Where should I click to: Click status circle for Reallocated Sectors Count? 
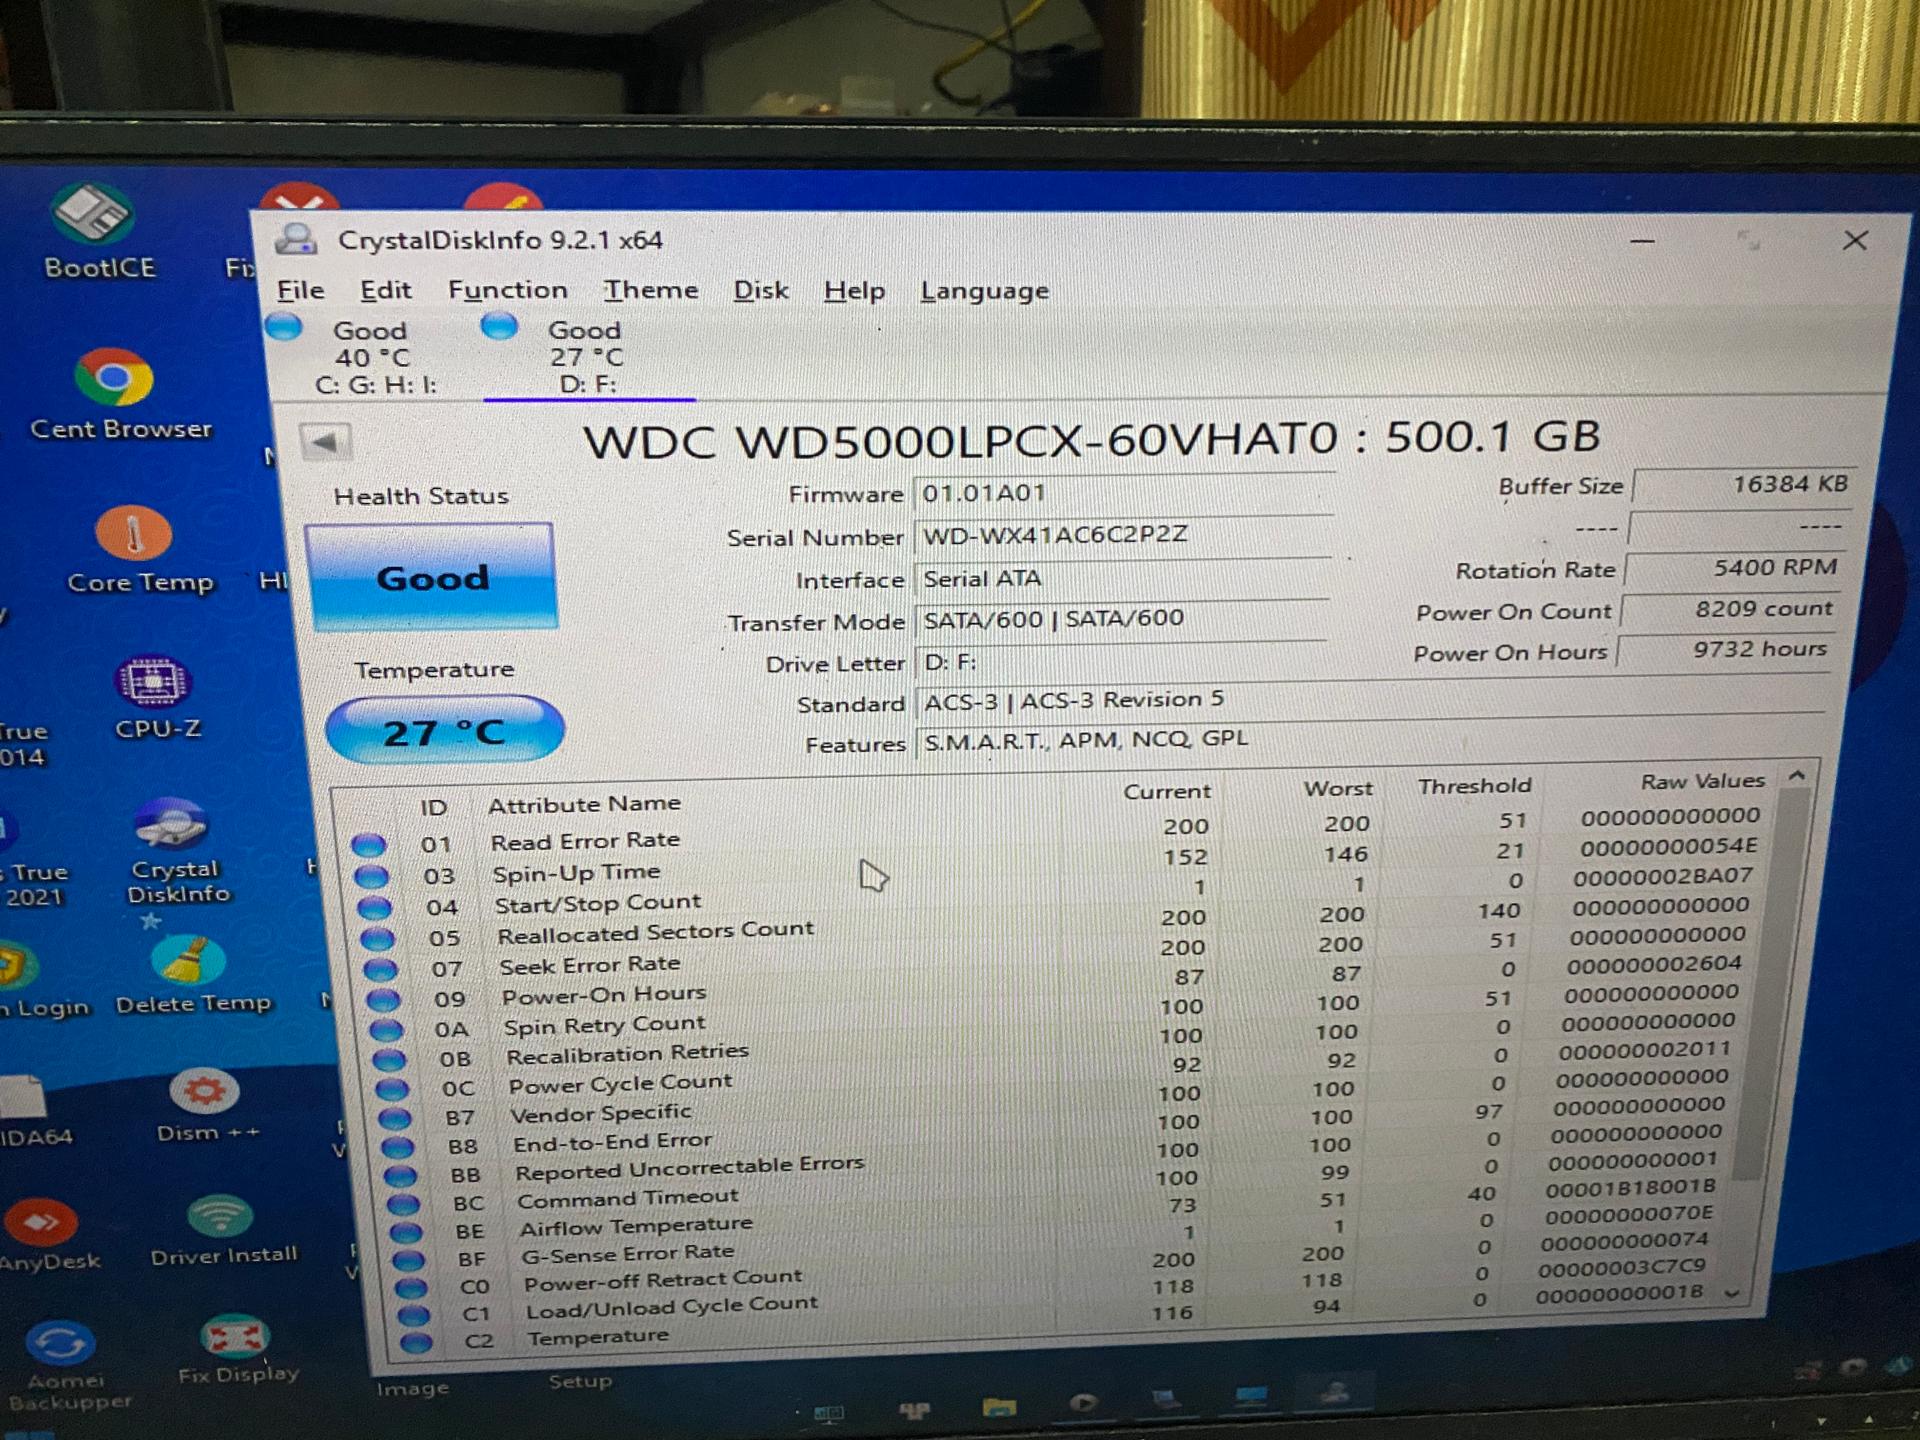coord(378,939)
